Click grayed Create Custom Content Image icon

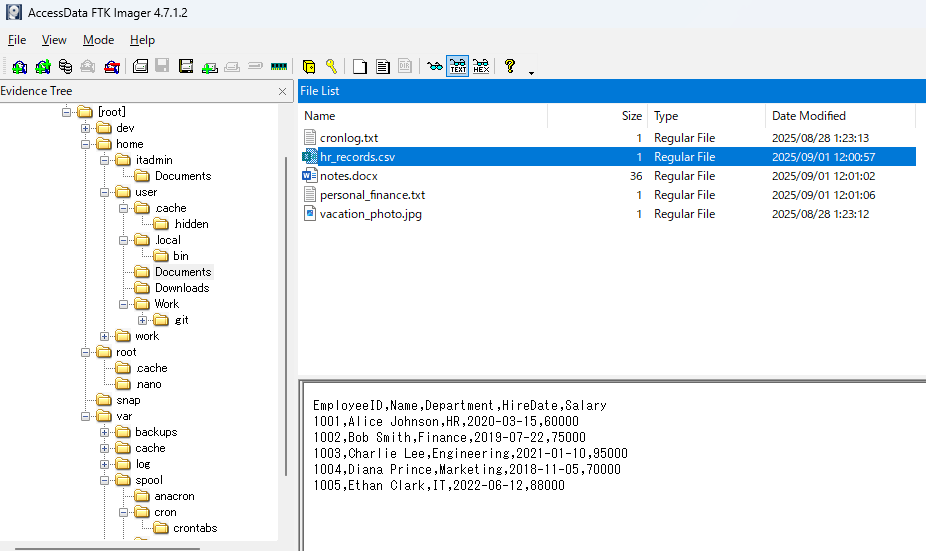coord(232,67)
